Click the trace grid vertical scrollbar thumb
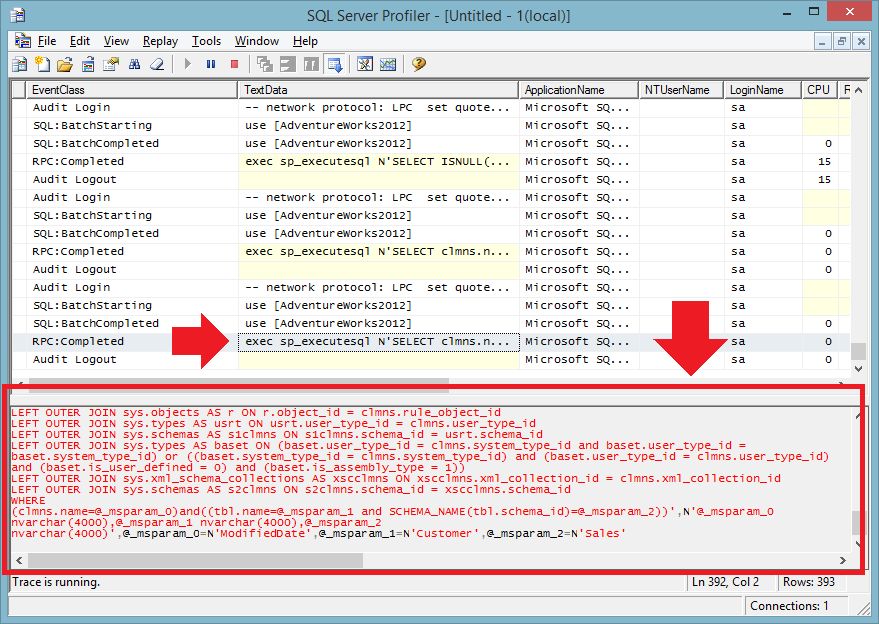879x624 pixels. pyautogui.click(x=858, y=351)
